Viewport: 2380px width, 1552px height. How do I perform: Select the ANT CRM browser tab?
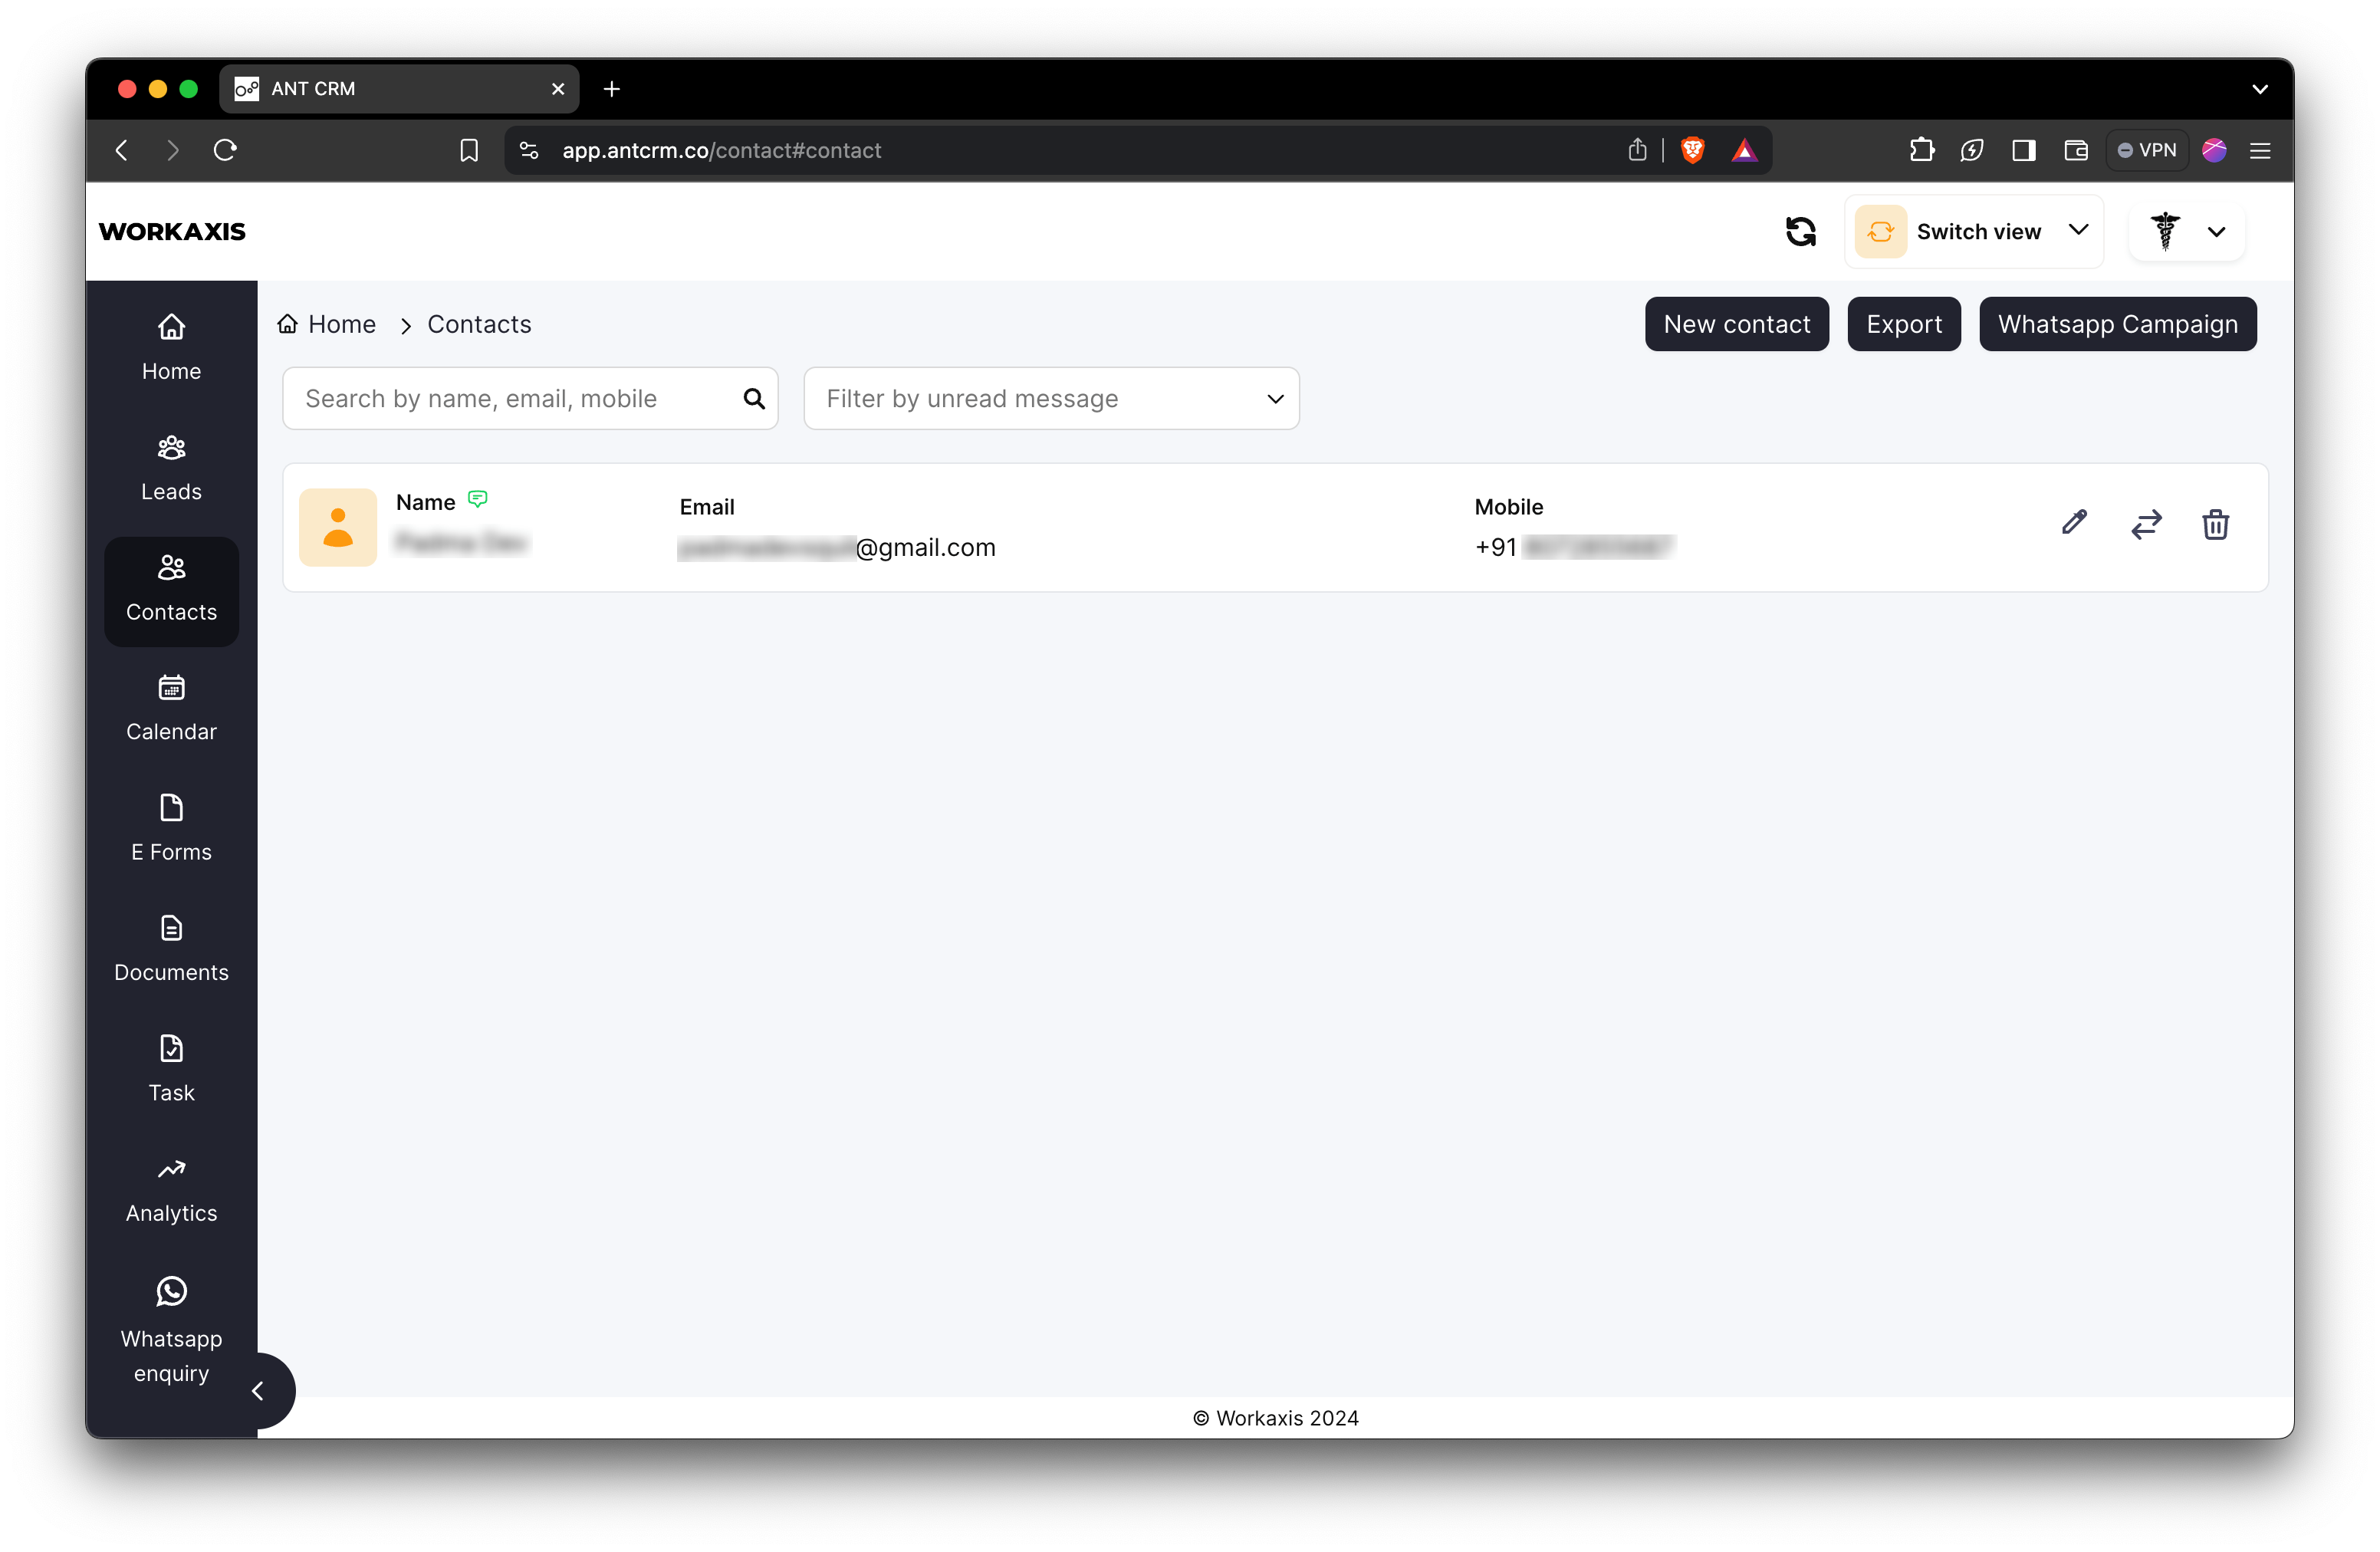coord(398,88)
